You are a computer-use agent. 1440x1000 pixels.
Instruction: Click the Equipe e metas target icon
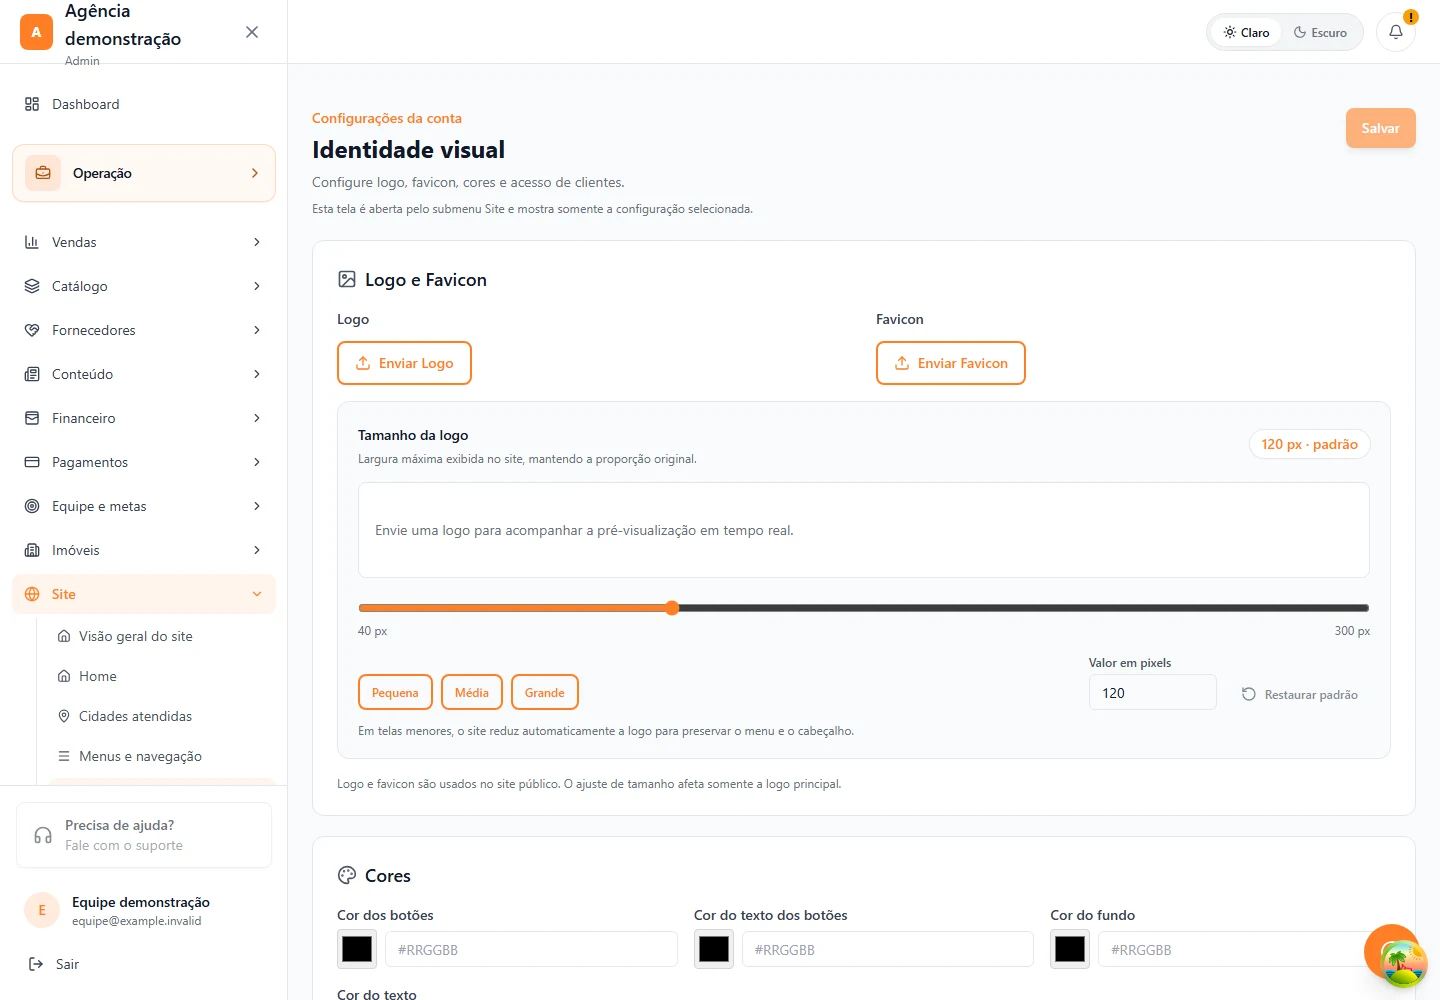click(32, 506)
